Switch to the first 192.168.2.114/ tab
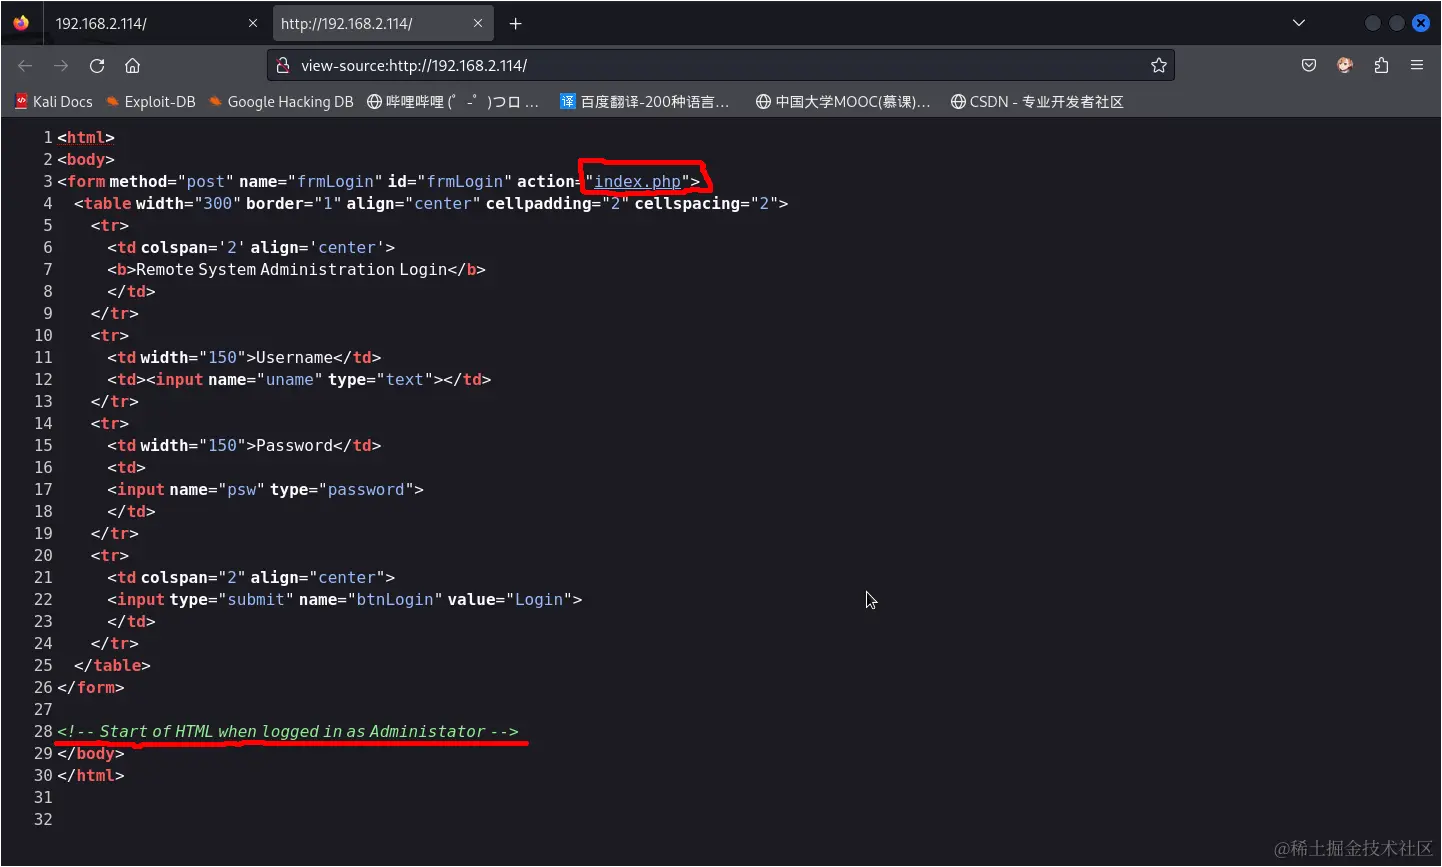The height and width of the screenshot is (867, 1442). pyautogui.click(x=155, y=23)
